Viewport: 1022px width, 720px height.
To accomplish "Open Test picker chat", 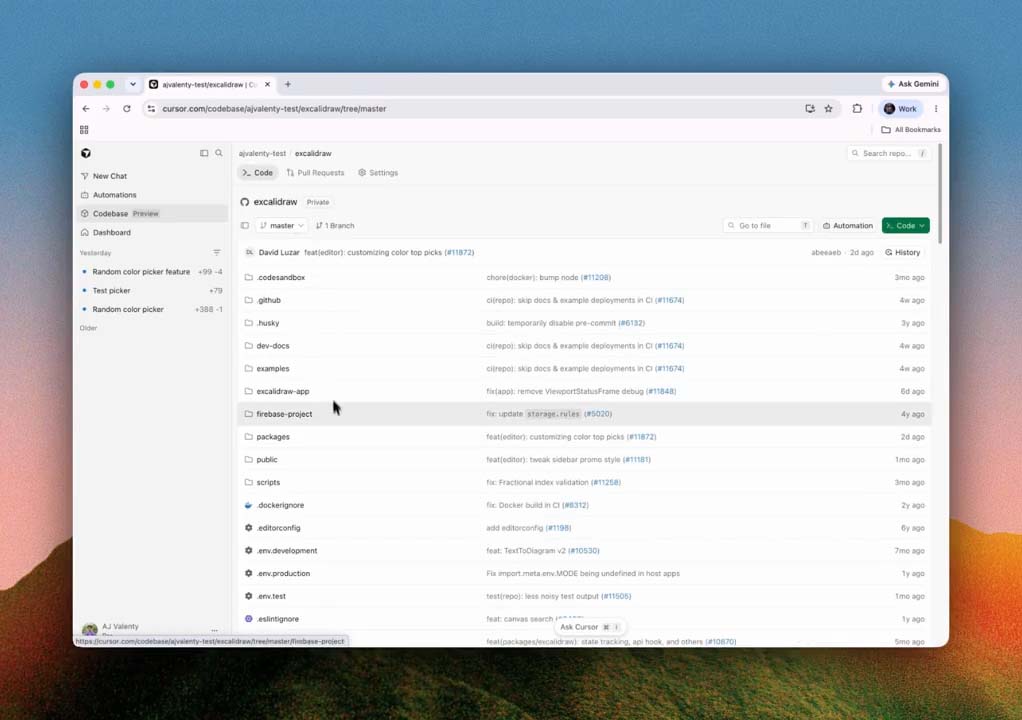I will tap(153, 291).
